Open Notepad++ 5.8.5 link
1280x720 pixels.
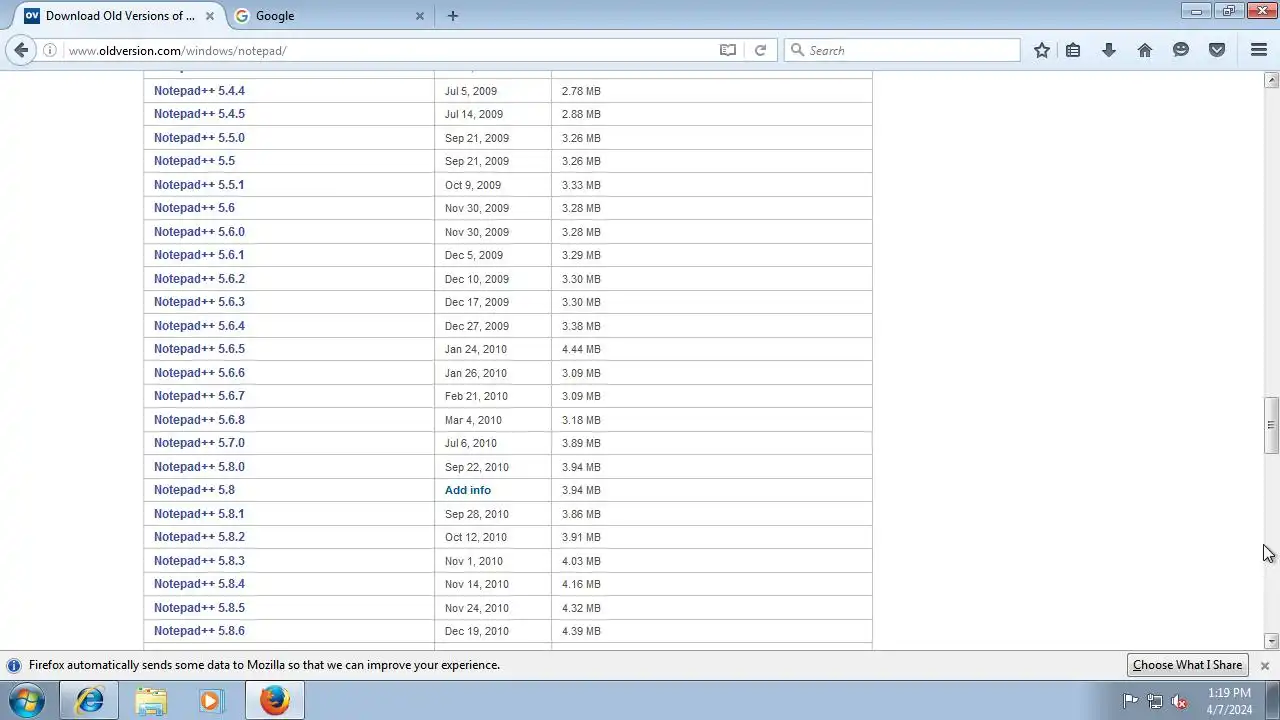tap(199, 608)
